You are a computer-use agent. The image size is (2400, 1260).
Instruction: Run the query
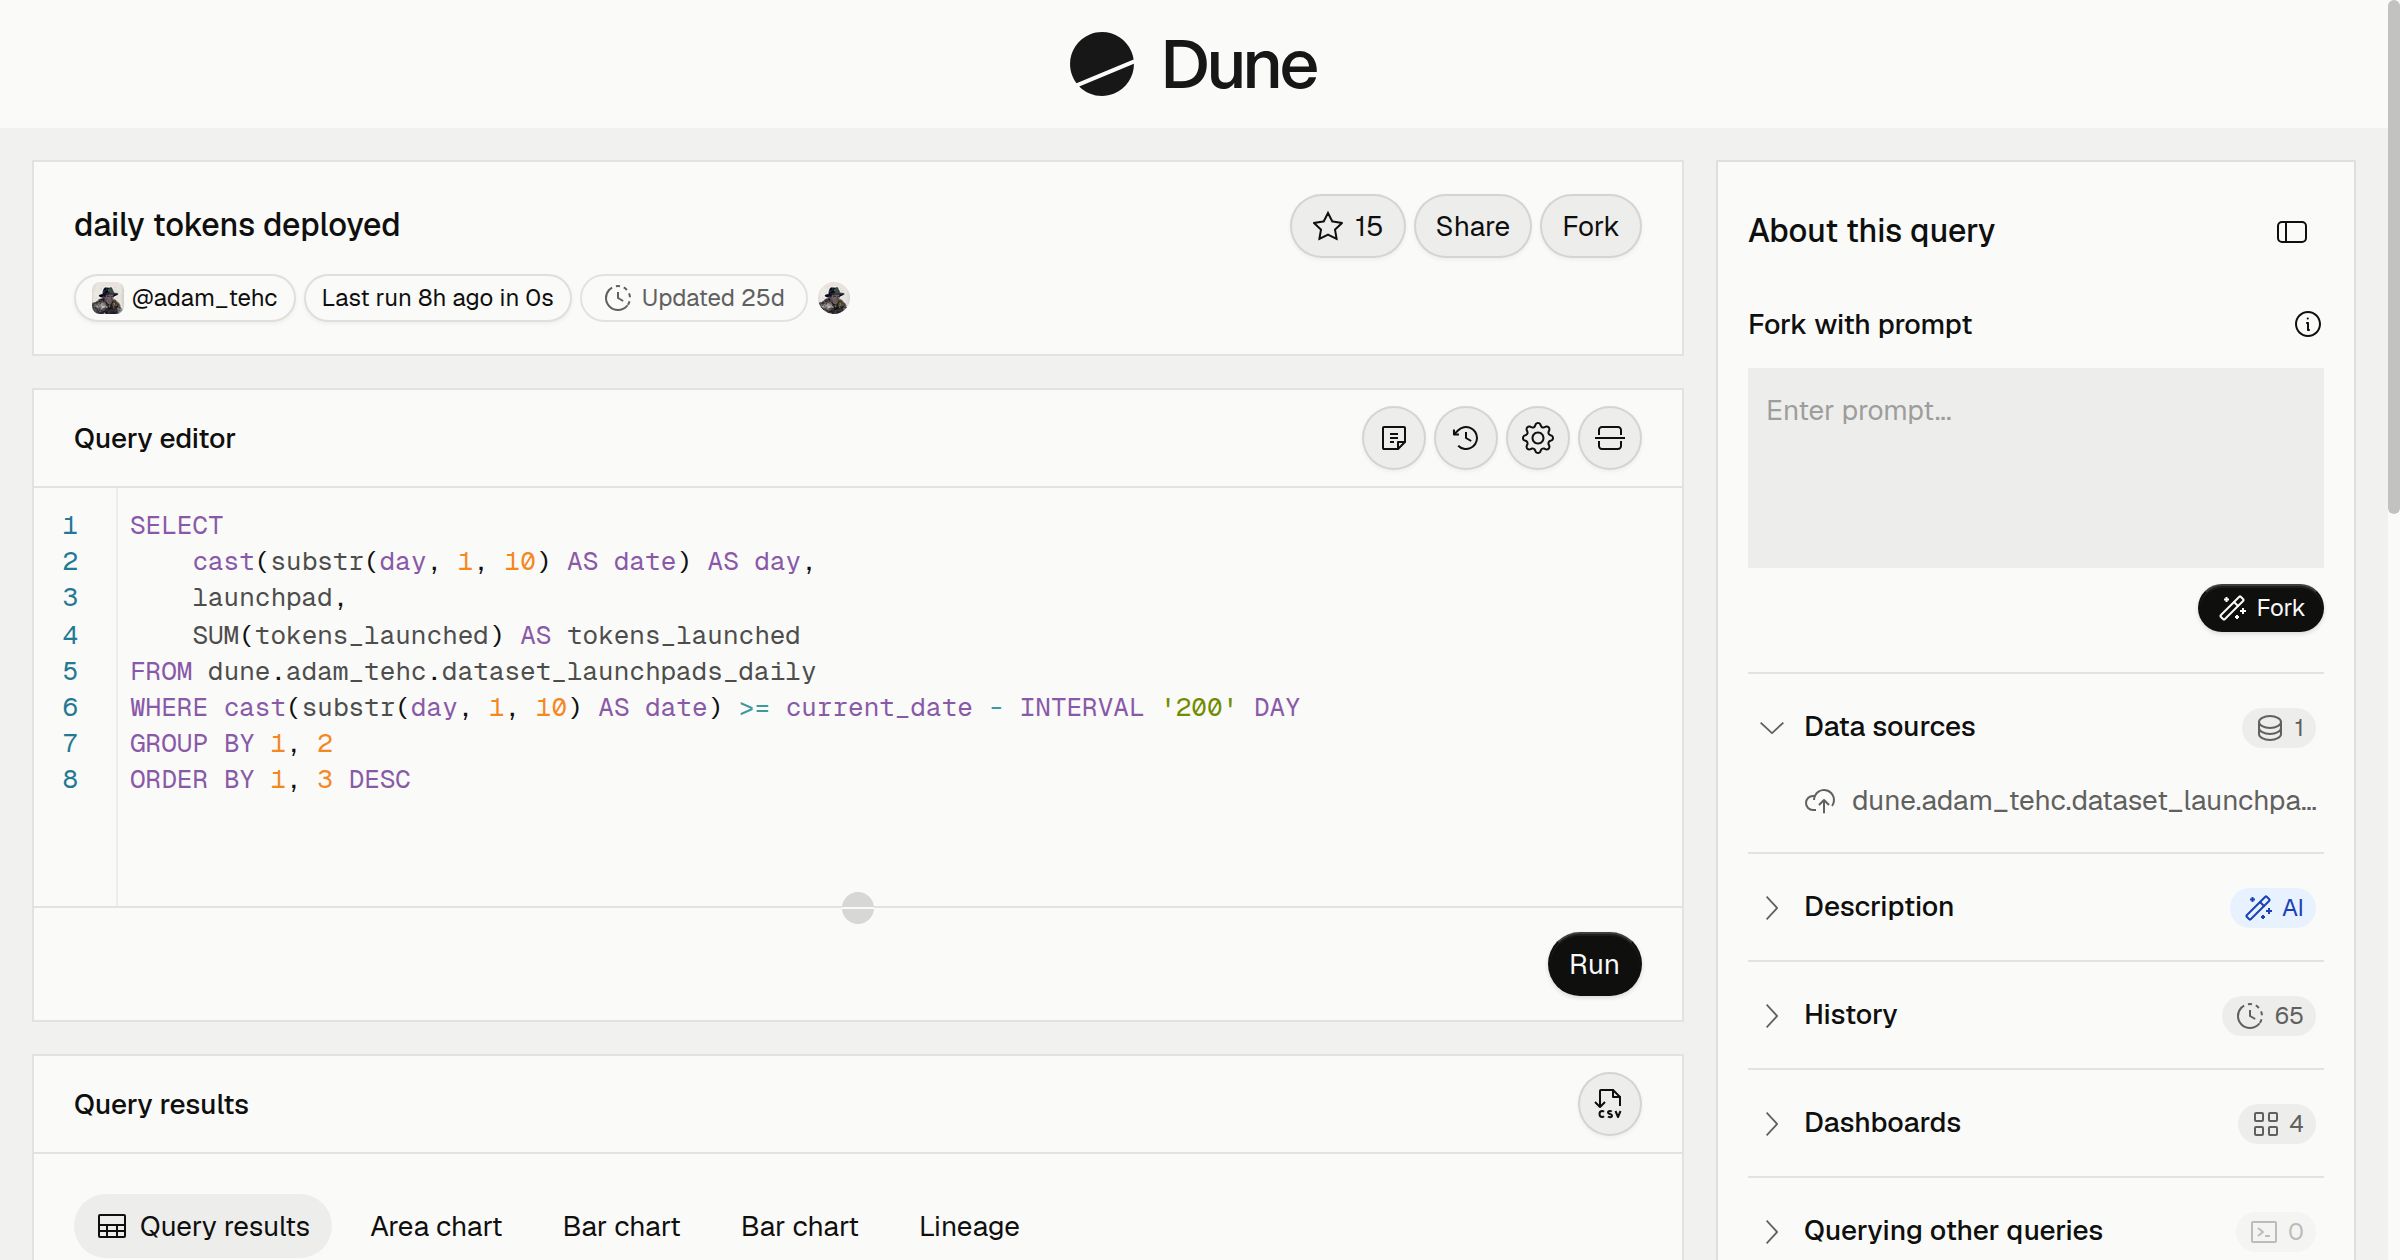[1594, 964]
